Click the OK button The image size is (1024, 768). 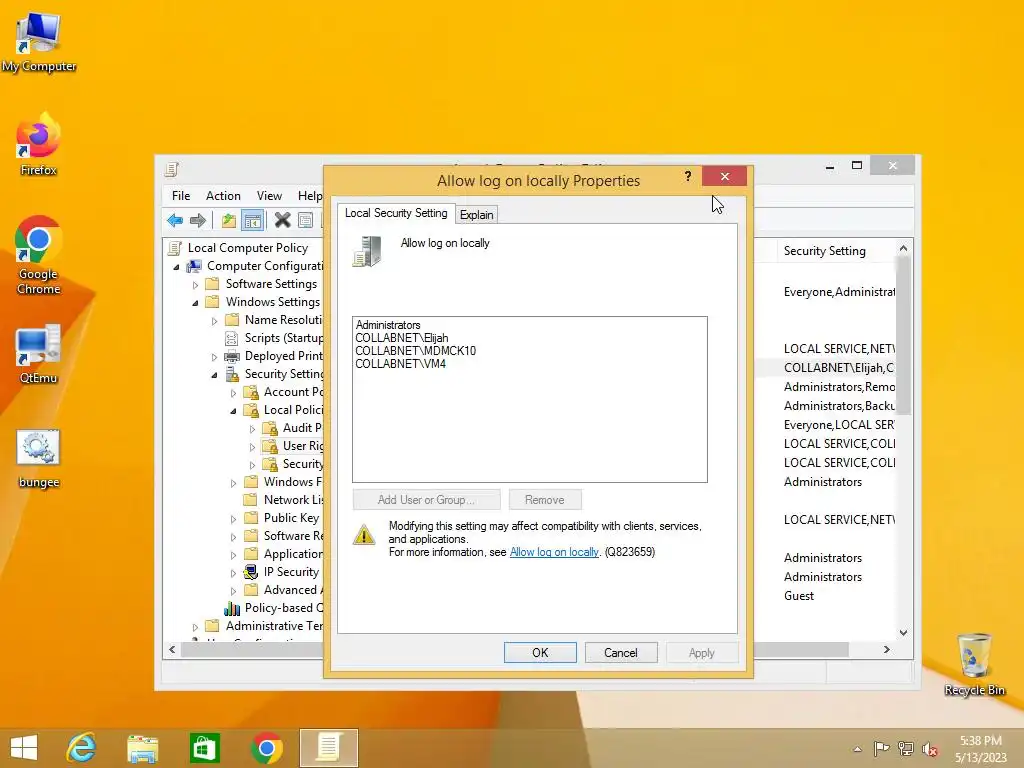tap(540, 652)
